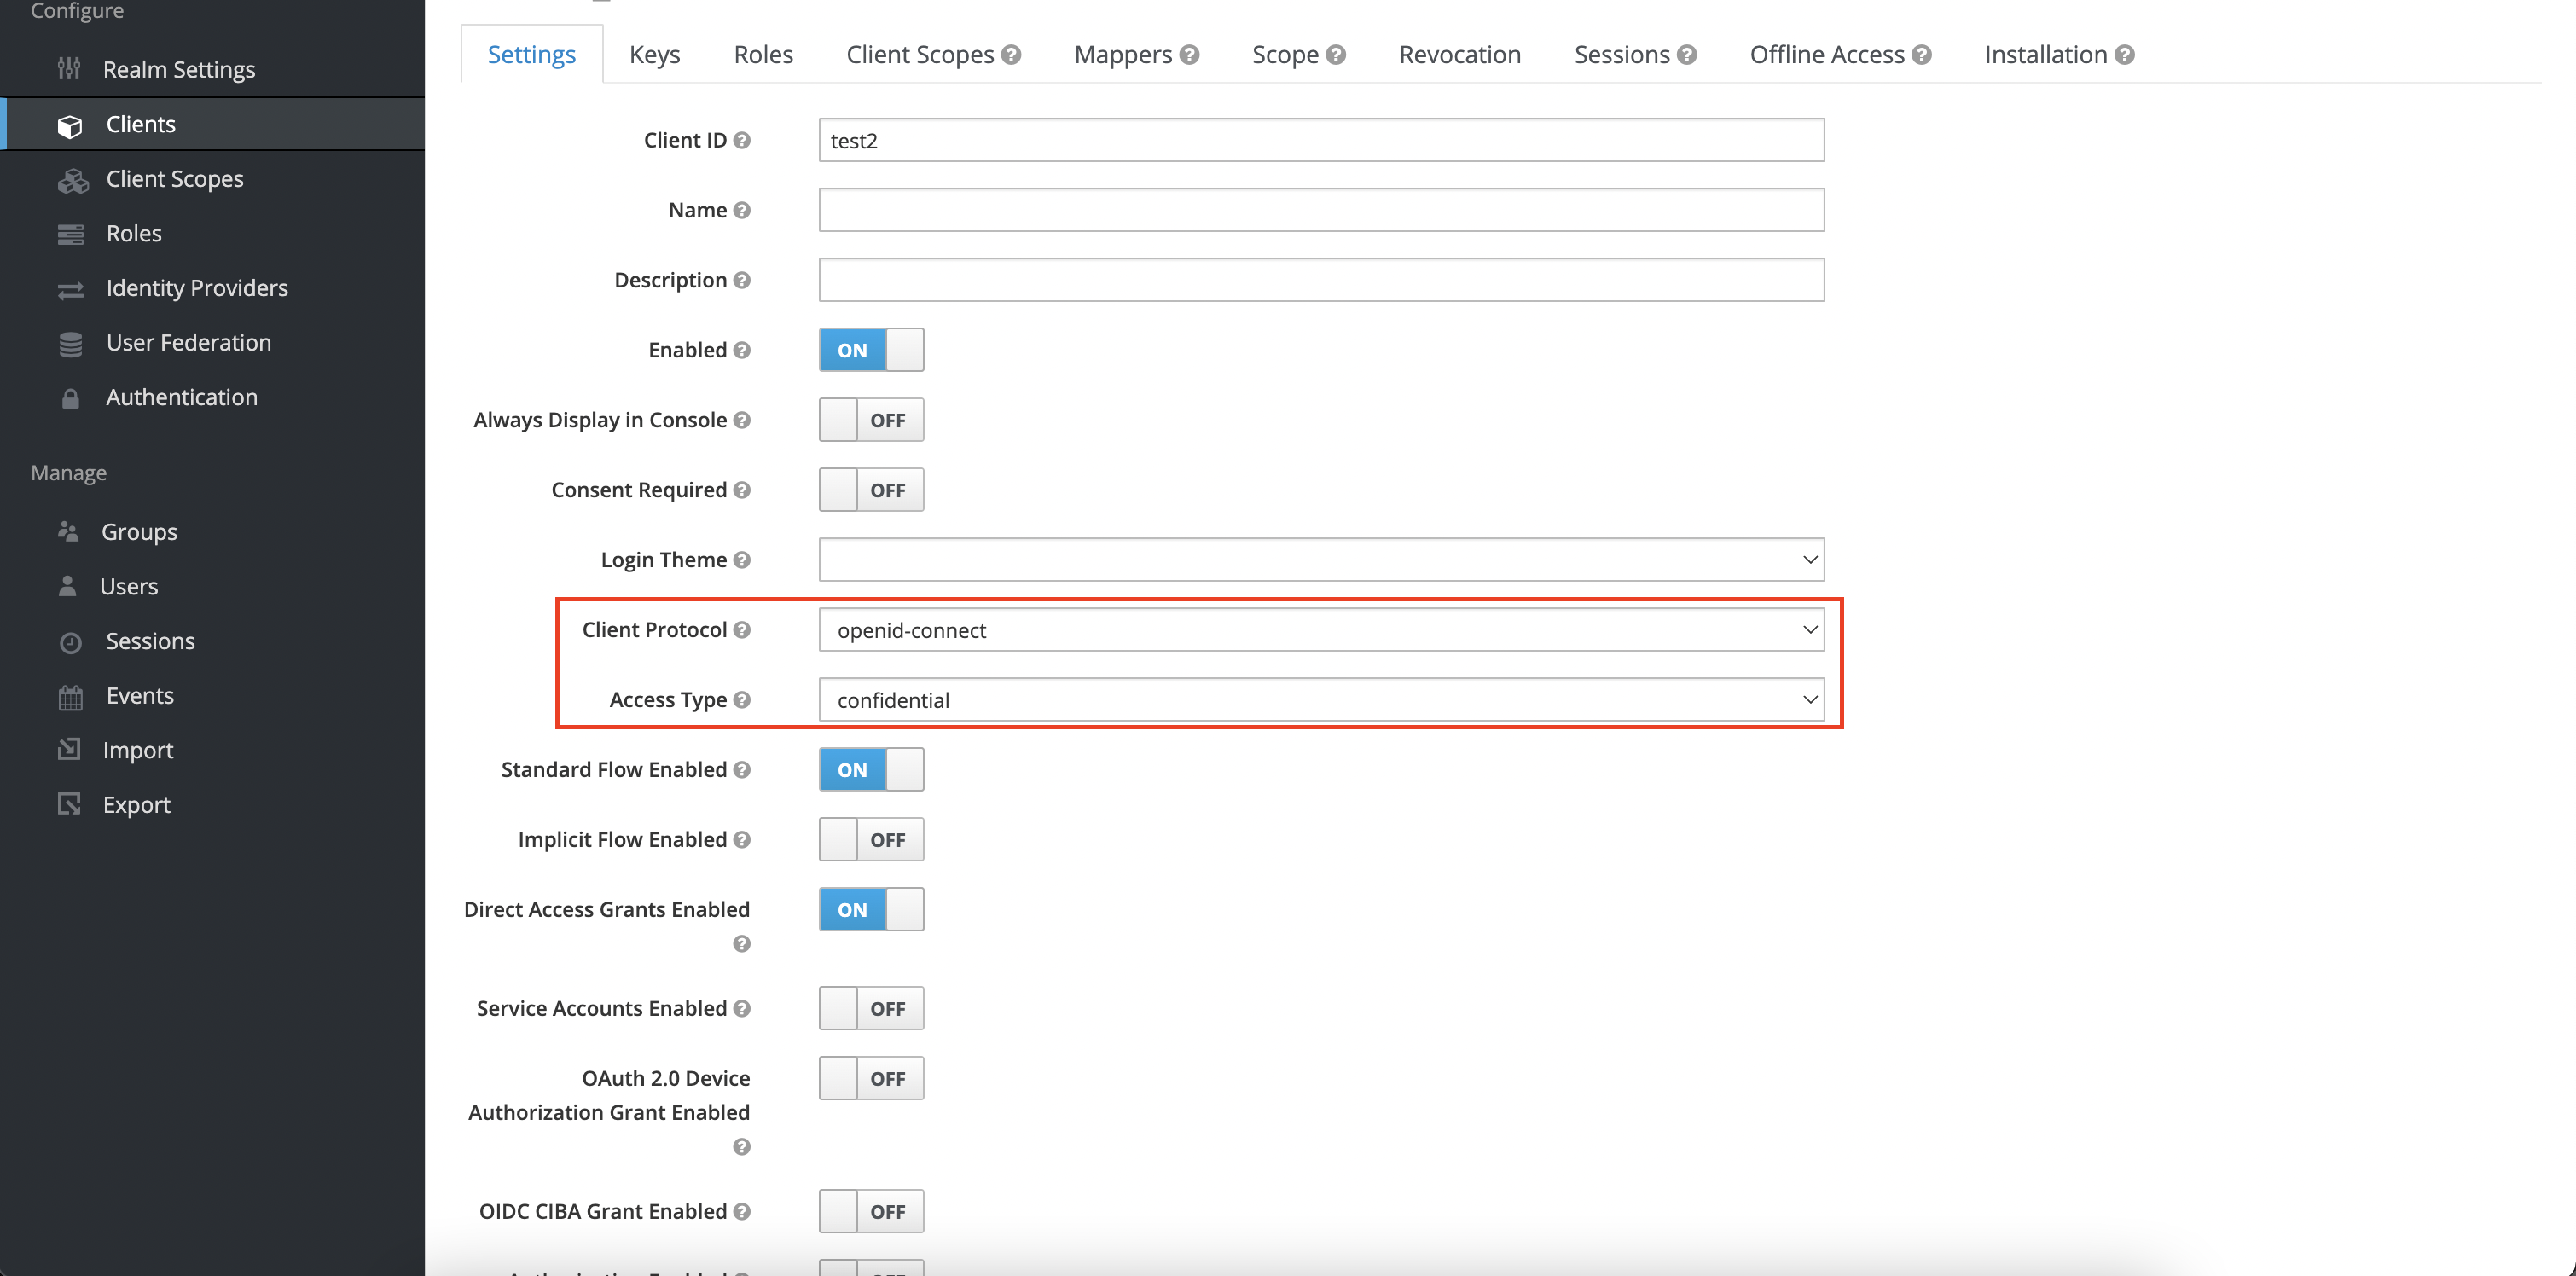This screenshot has width=2576, height=1276.
Task: Open the Installation tab
Action: [2046, 54]
